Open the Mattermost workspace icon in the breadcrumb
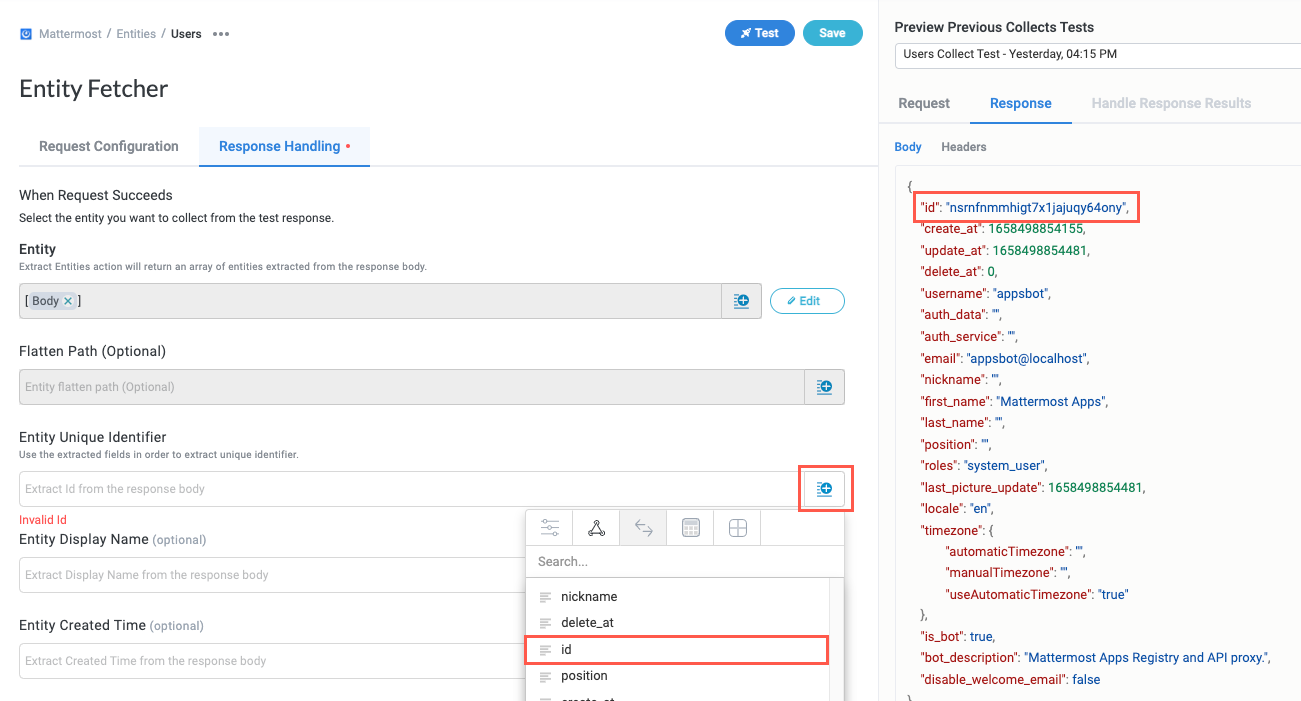Viewport: 1301px width, 701px height. coord(25,33)
